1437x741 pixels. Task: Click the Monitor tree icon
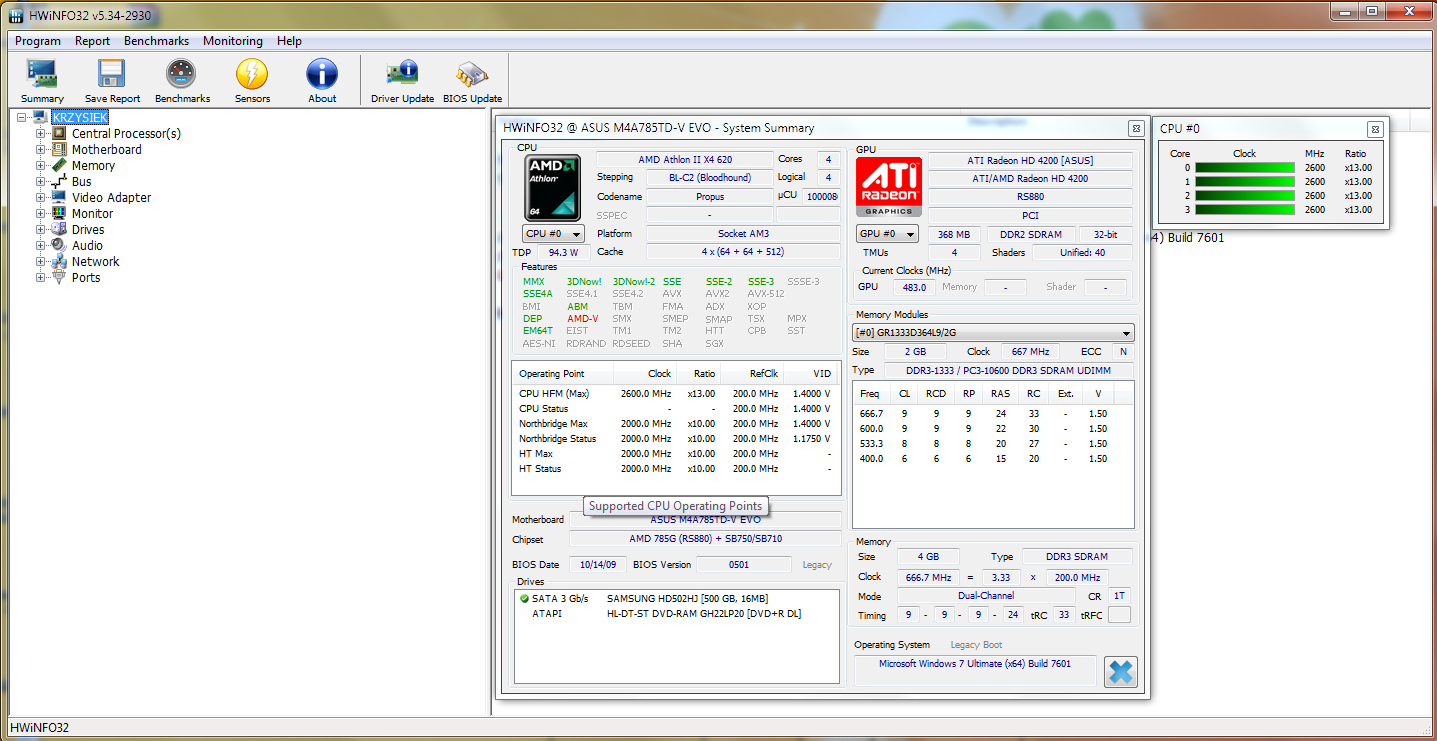point(59,213)
